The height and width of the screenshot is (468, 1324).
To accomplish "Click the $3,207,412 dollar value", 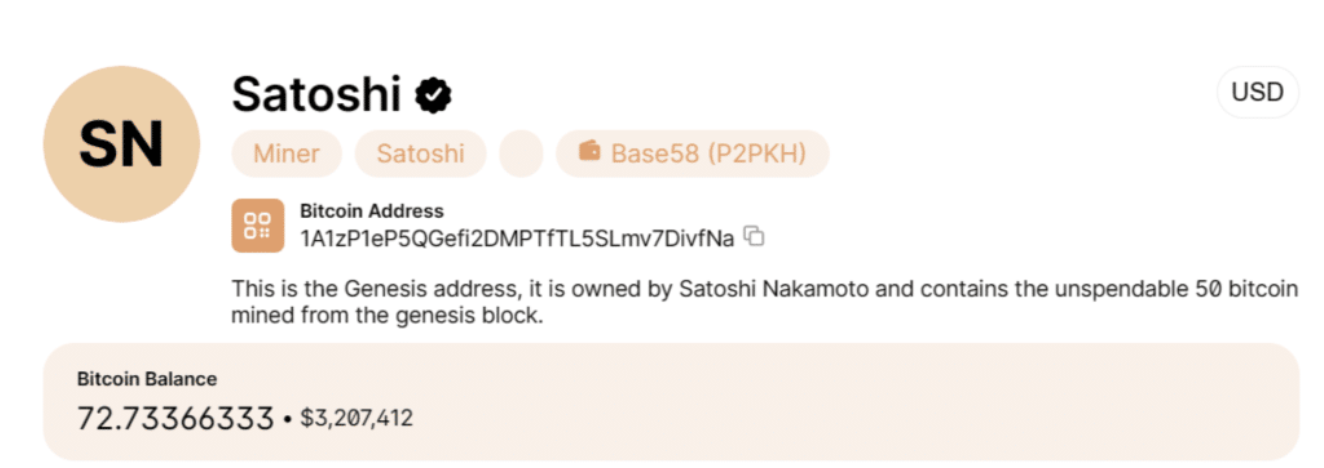I will (355, 417).
